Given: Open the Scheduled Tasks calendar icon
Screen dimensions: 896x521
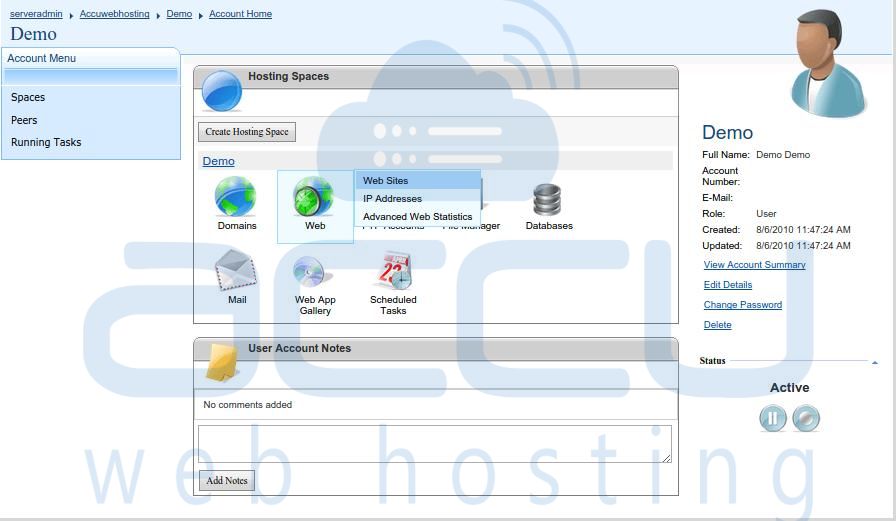Looking at the screenshot, I should tap(394, 270).
